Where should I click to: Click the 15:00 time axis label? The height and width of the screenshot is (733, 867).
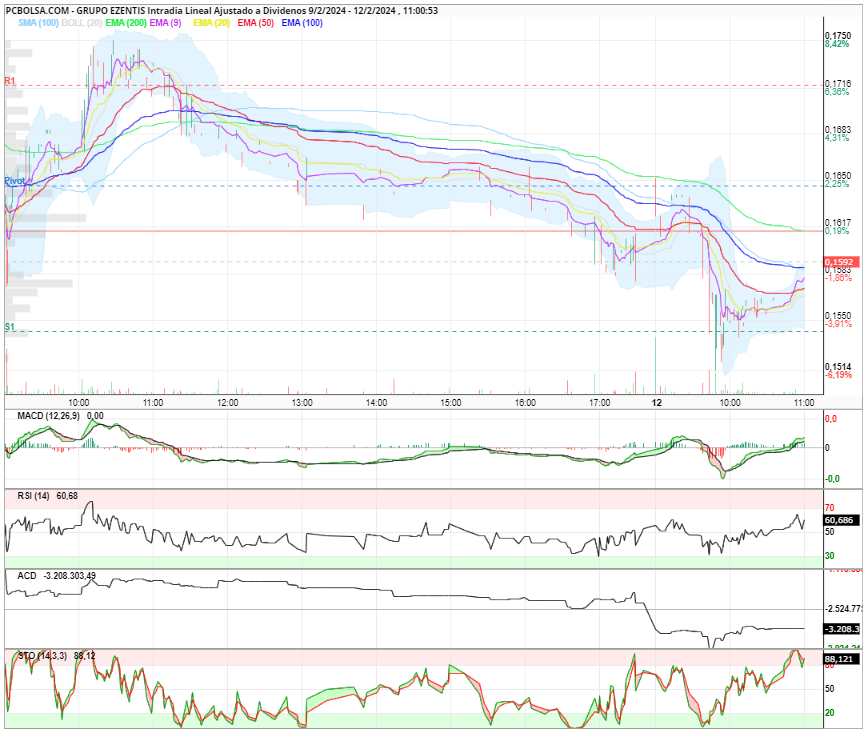pyautogui.click(x=451, y=402)
